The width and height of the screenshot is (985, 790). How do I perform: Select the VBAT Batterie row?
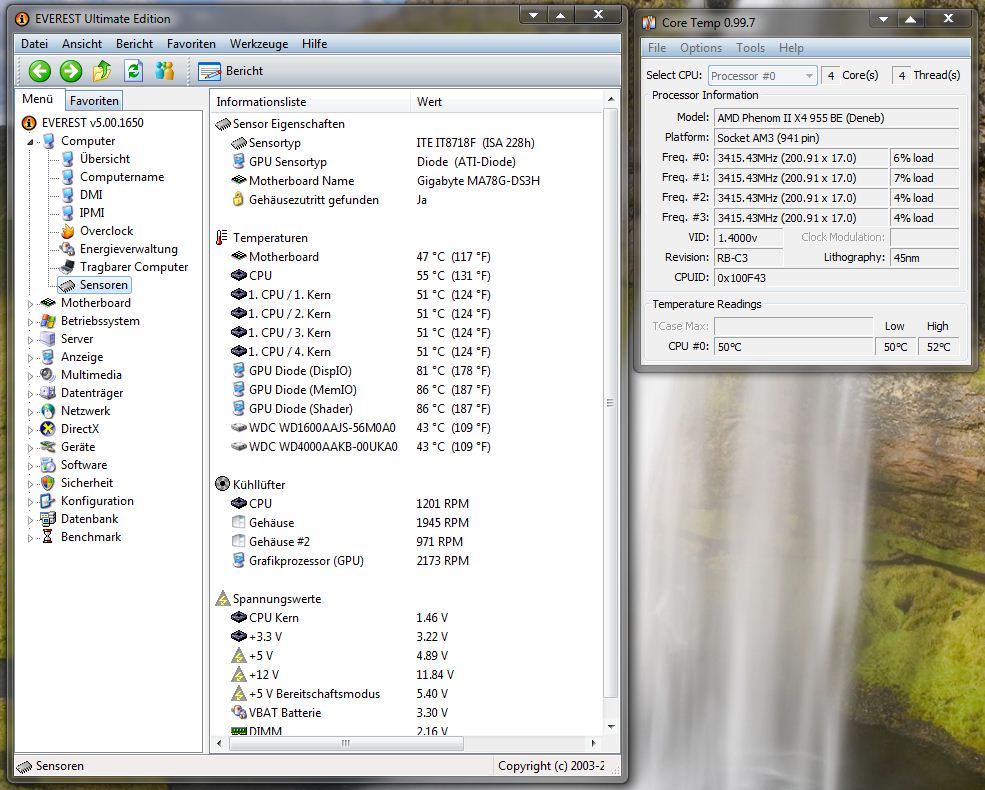339,713
